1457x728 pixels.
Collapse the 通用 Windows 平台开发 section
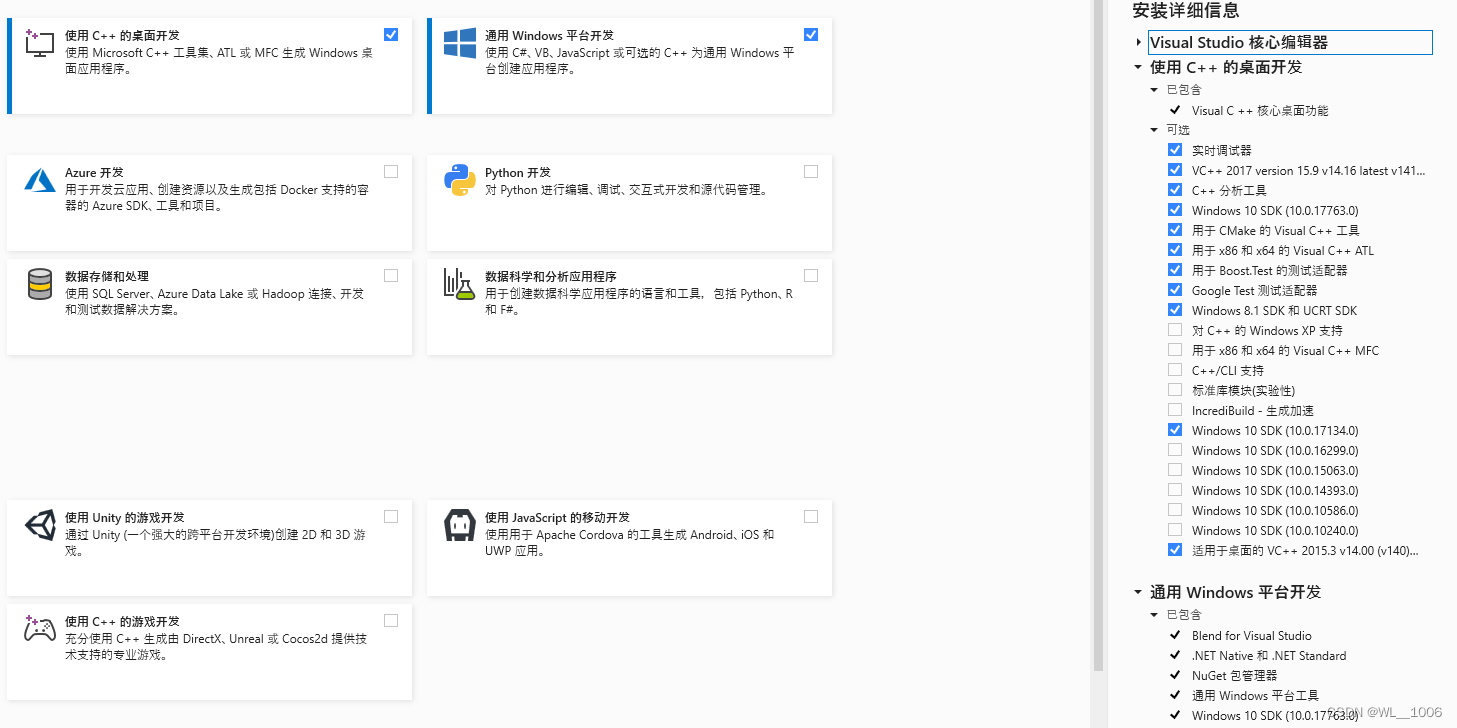pos(1137,592)
